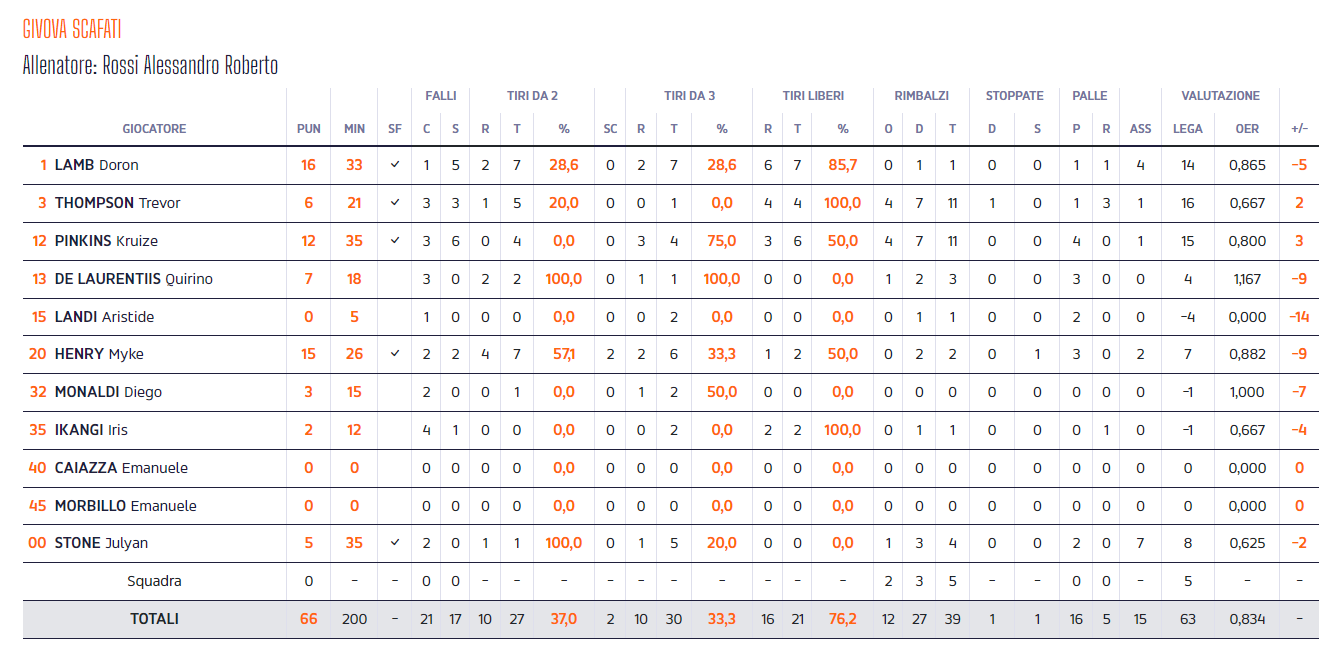
Task: Click the OER column header
Action: pyautogui.click(x=1247, y=129)
